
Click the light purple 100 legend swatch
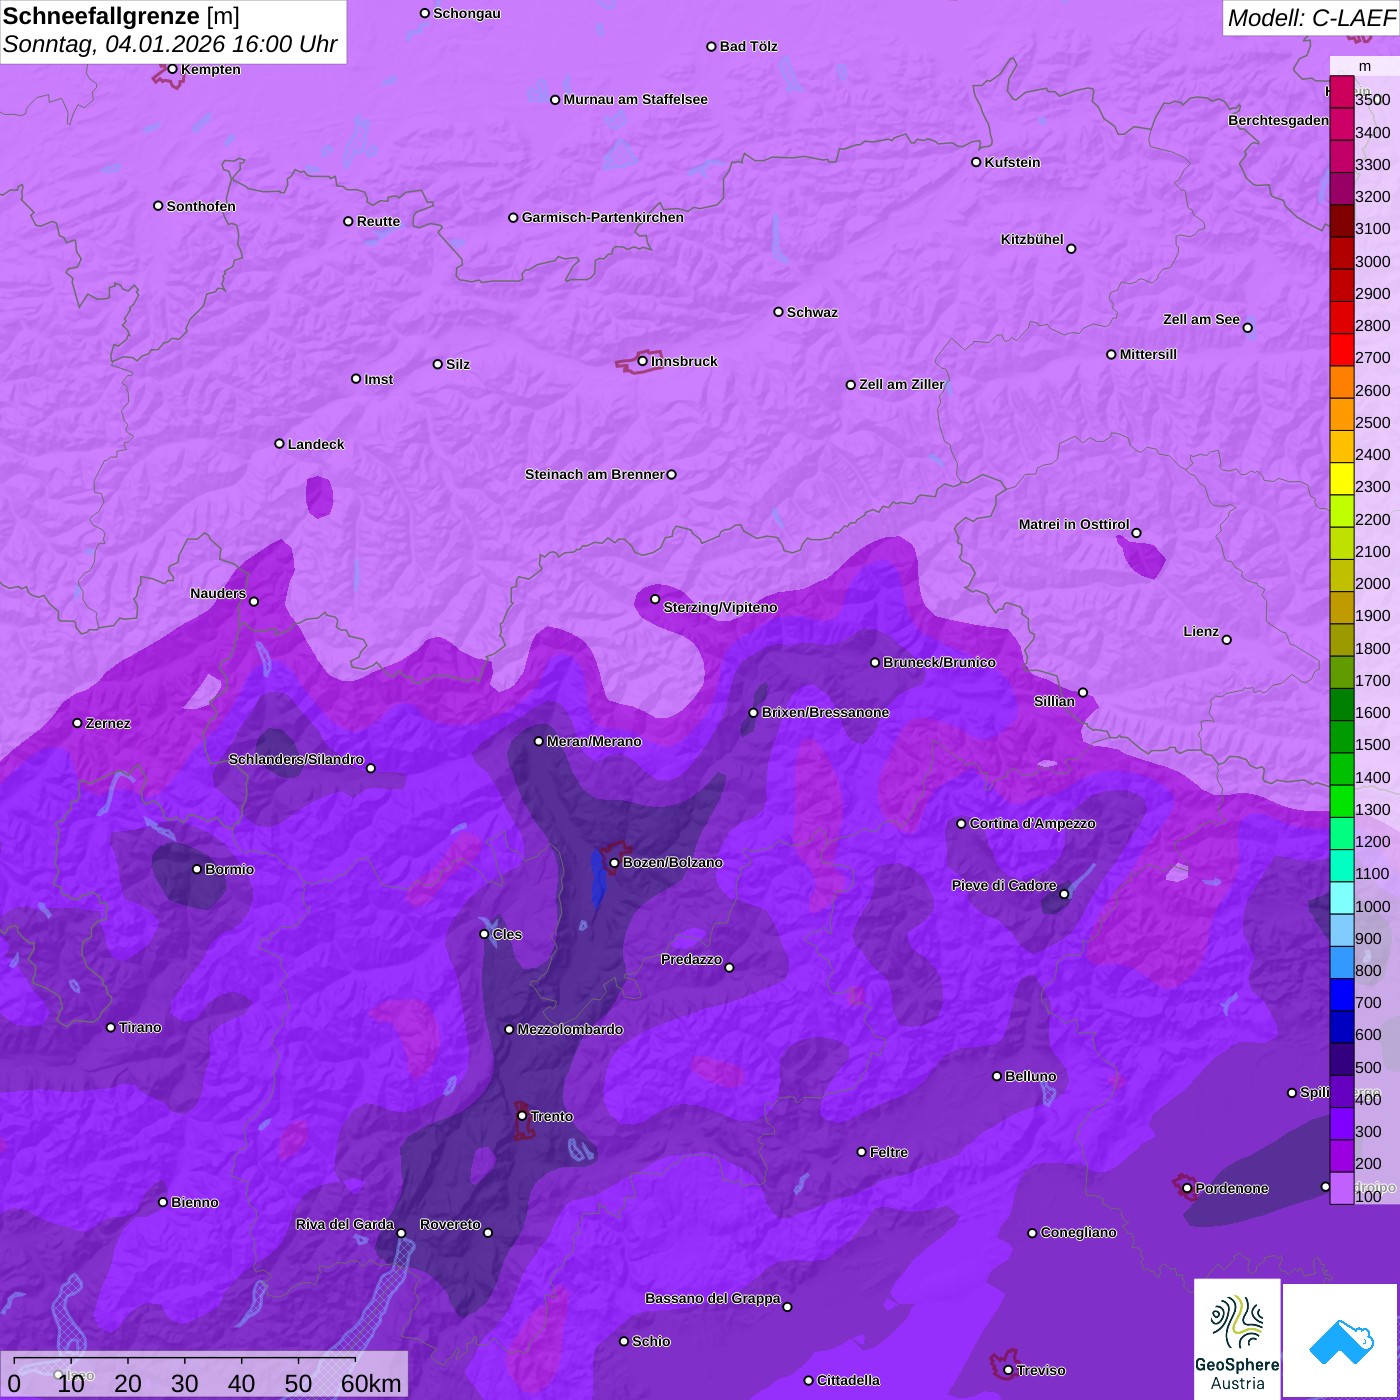tap(1341, 1188)
